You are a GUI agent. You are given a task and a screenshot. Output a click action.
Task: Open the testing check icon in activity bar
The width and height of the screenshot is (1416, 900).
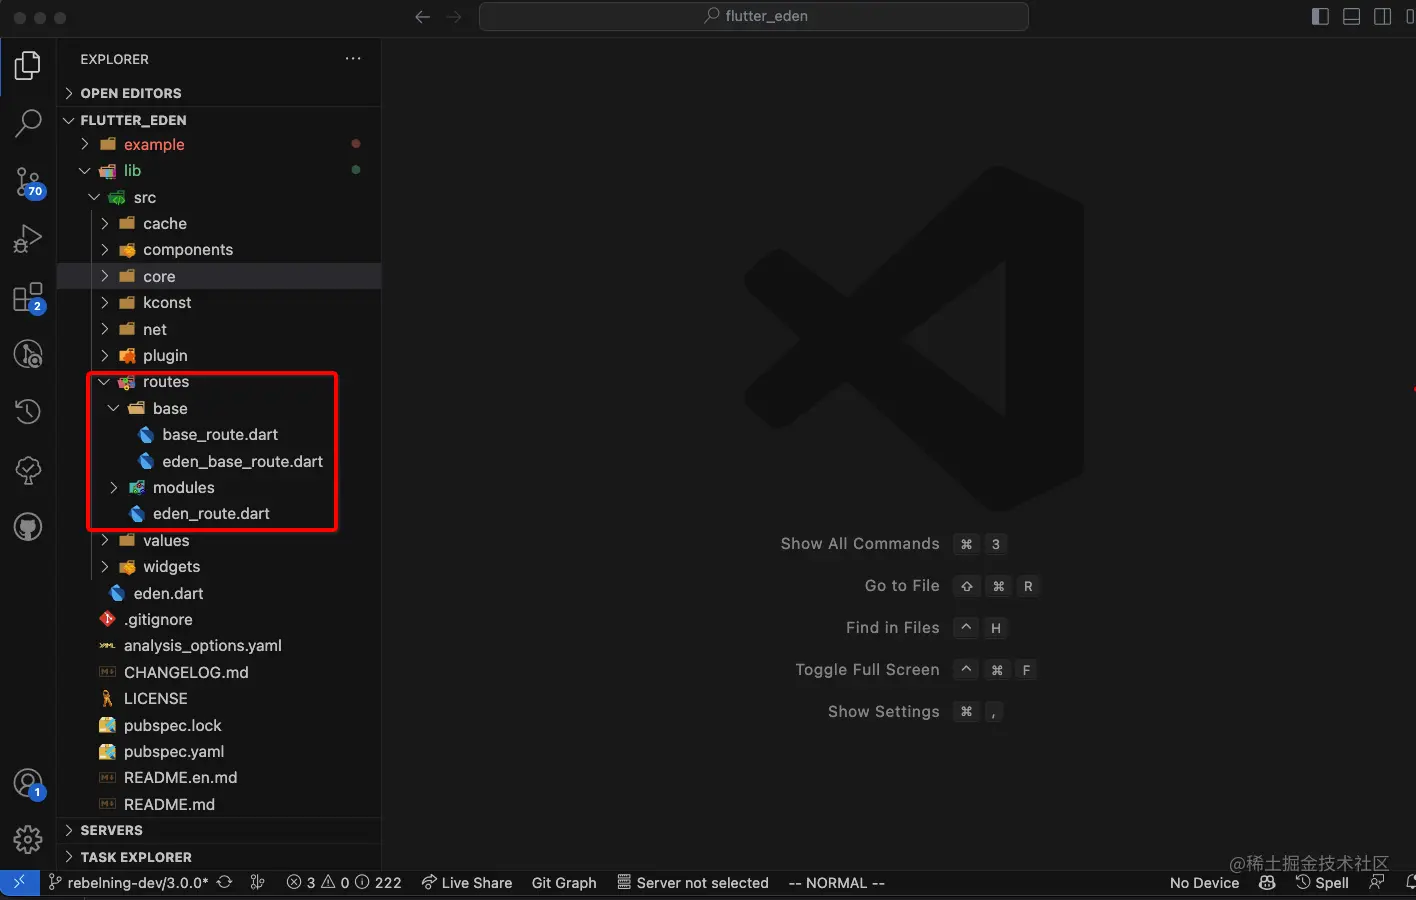tap(28, 469)
